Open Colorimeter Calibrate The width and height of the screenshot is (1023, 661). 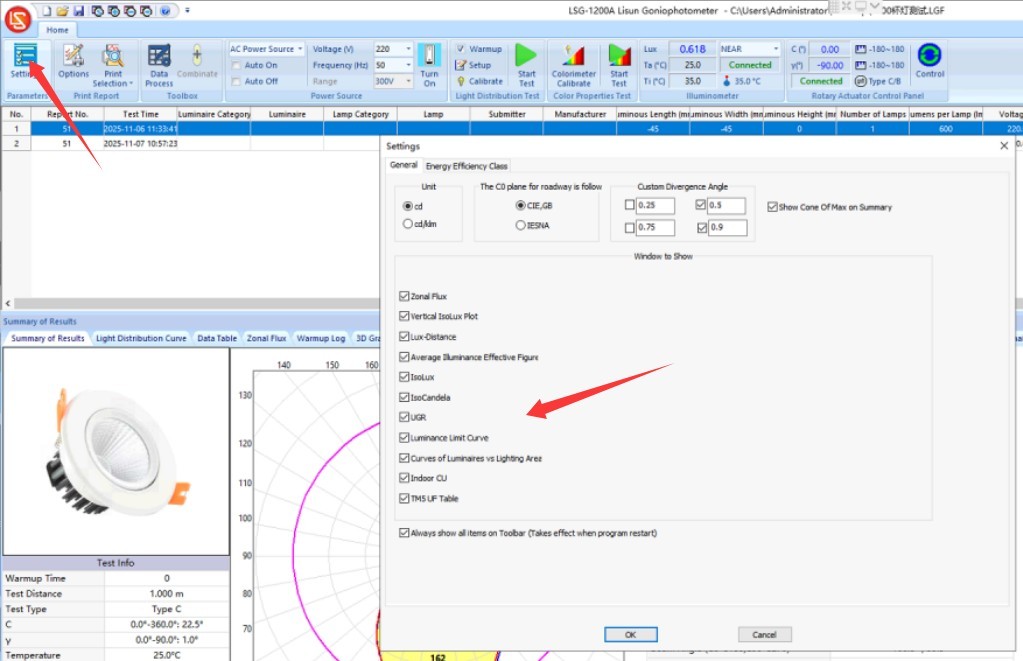(x=573, y=65)
